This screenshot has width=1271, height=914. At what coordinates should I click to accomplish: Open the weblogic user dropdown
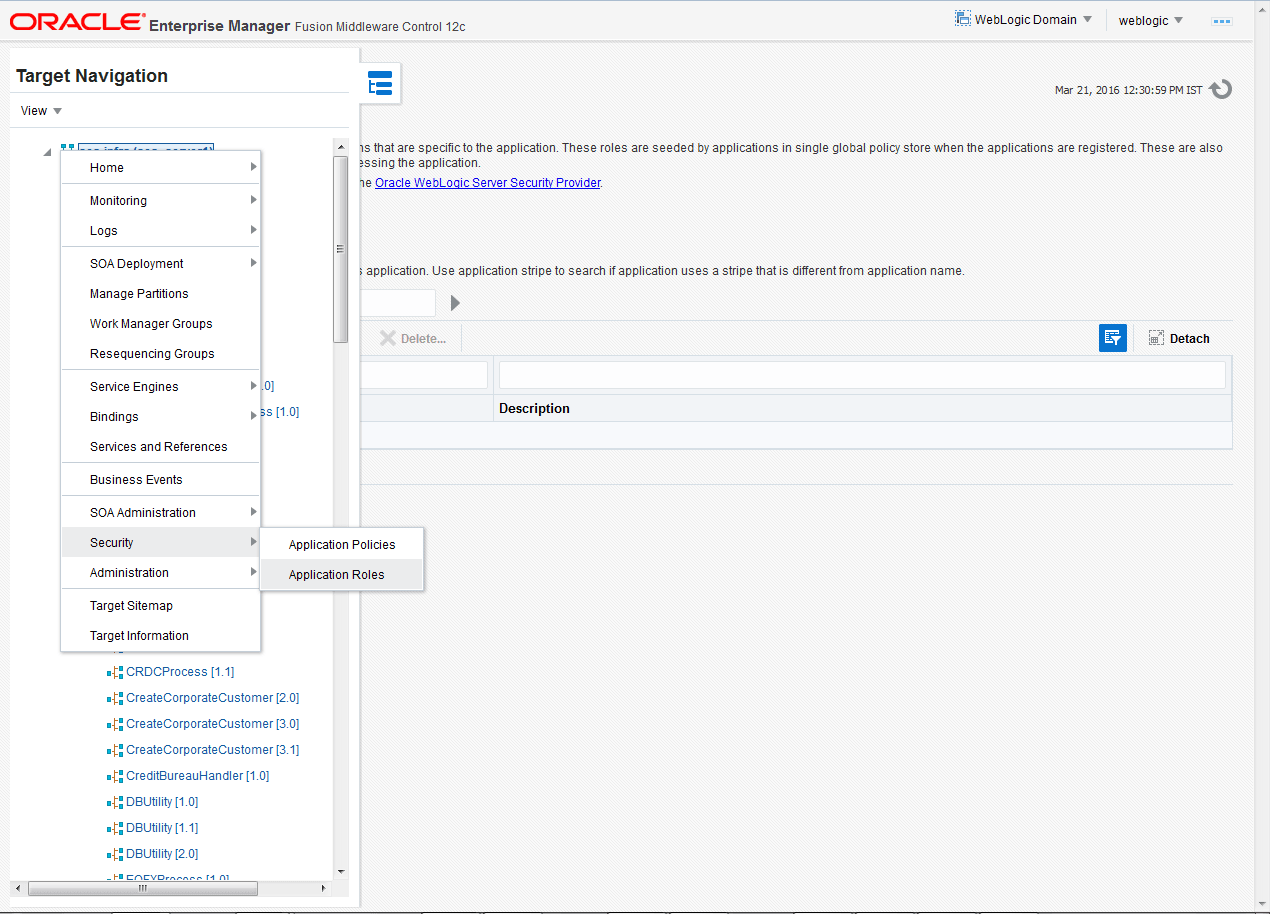[x=1150, y=21]
